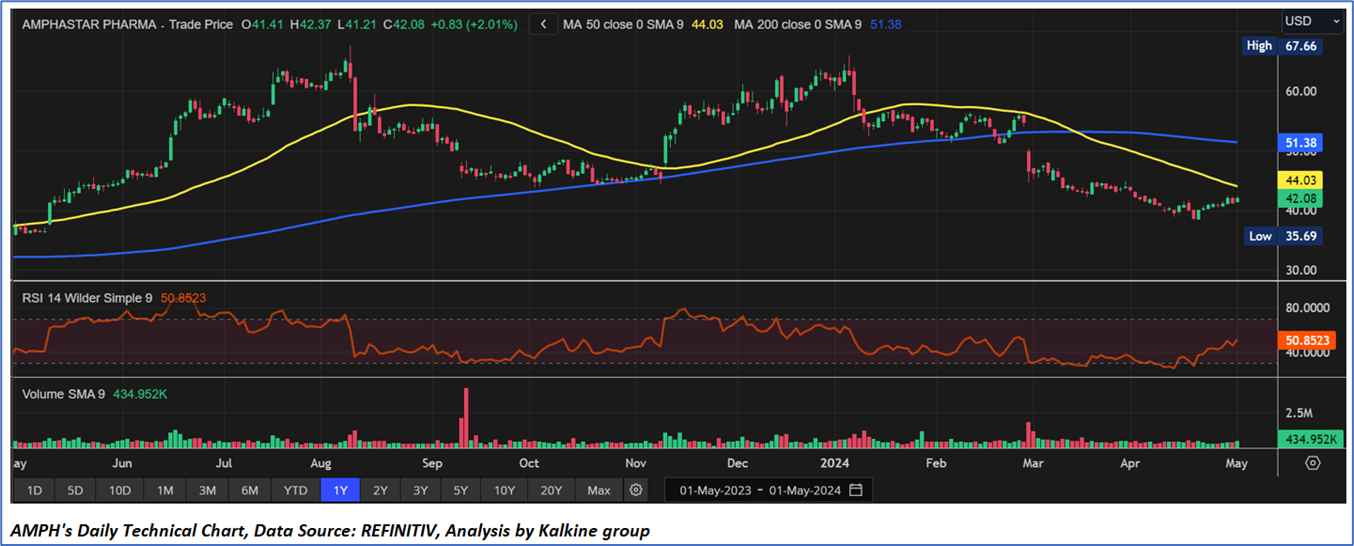Click the Dec label on time axis
The height and width of the screenshot is (546, 1354).
point(737,463)
